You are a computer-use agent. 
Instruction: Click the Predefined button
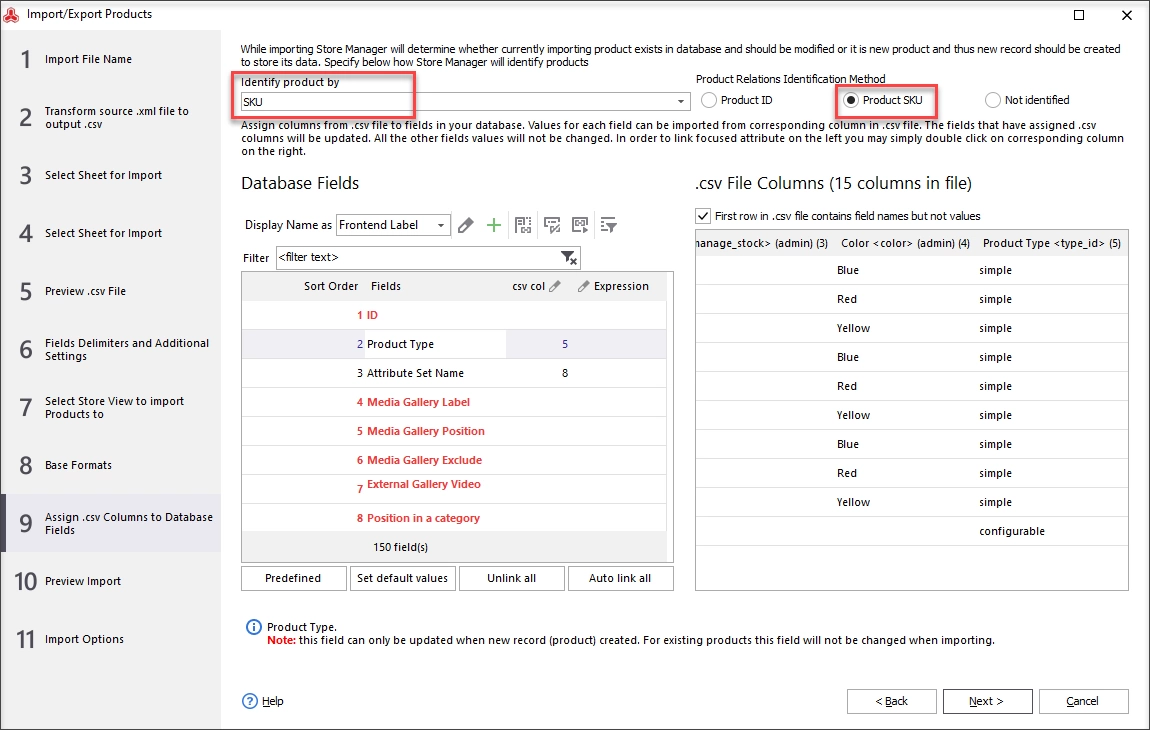click(293, 578)
